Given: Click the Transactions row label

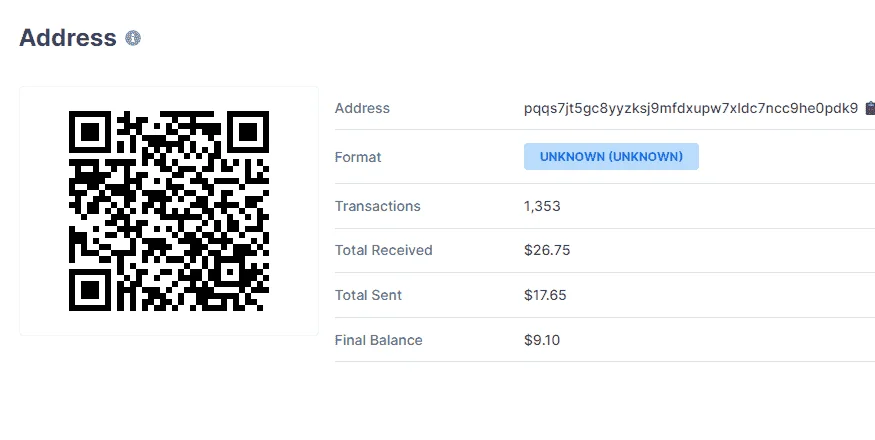Looking at the screenshot, I should (x=378, y=206).
